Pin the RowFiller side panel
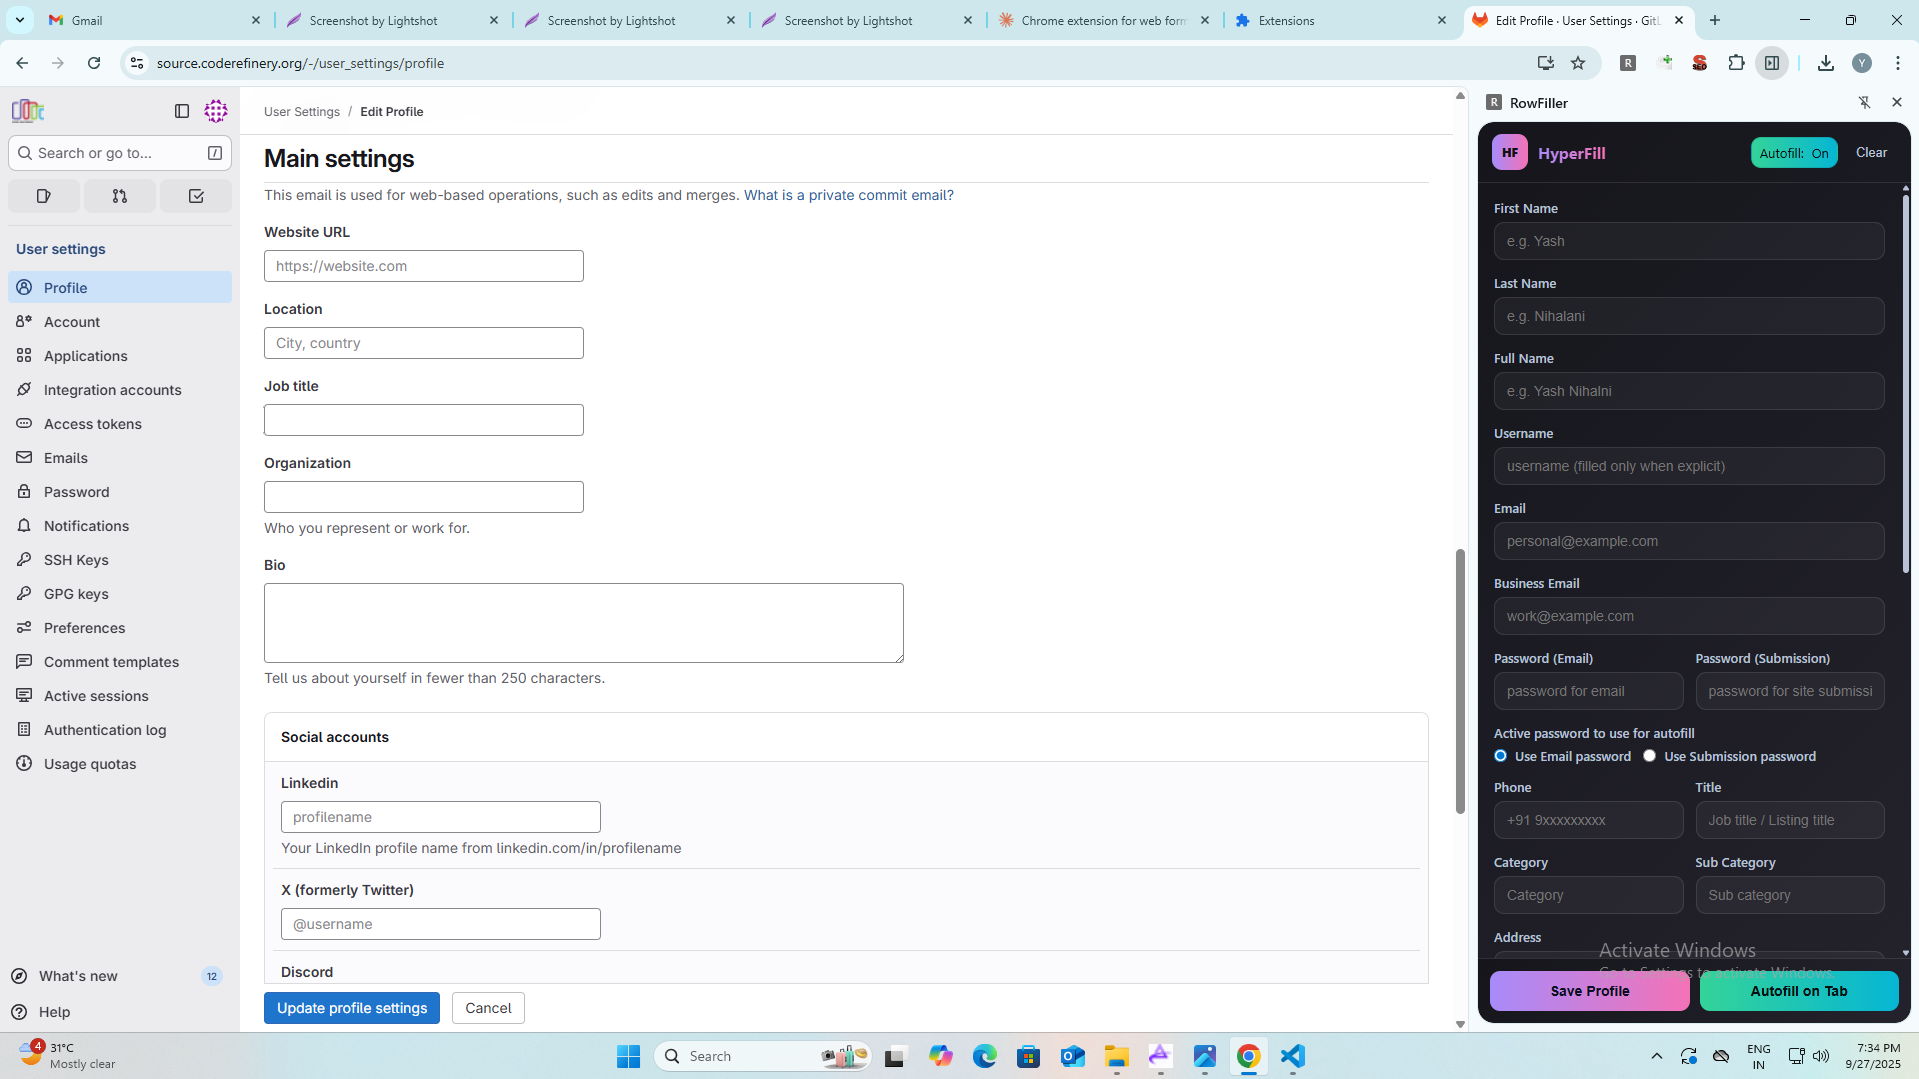The image size is (1919, 1079). 1864,102
